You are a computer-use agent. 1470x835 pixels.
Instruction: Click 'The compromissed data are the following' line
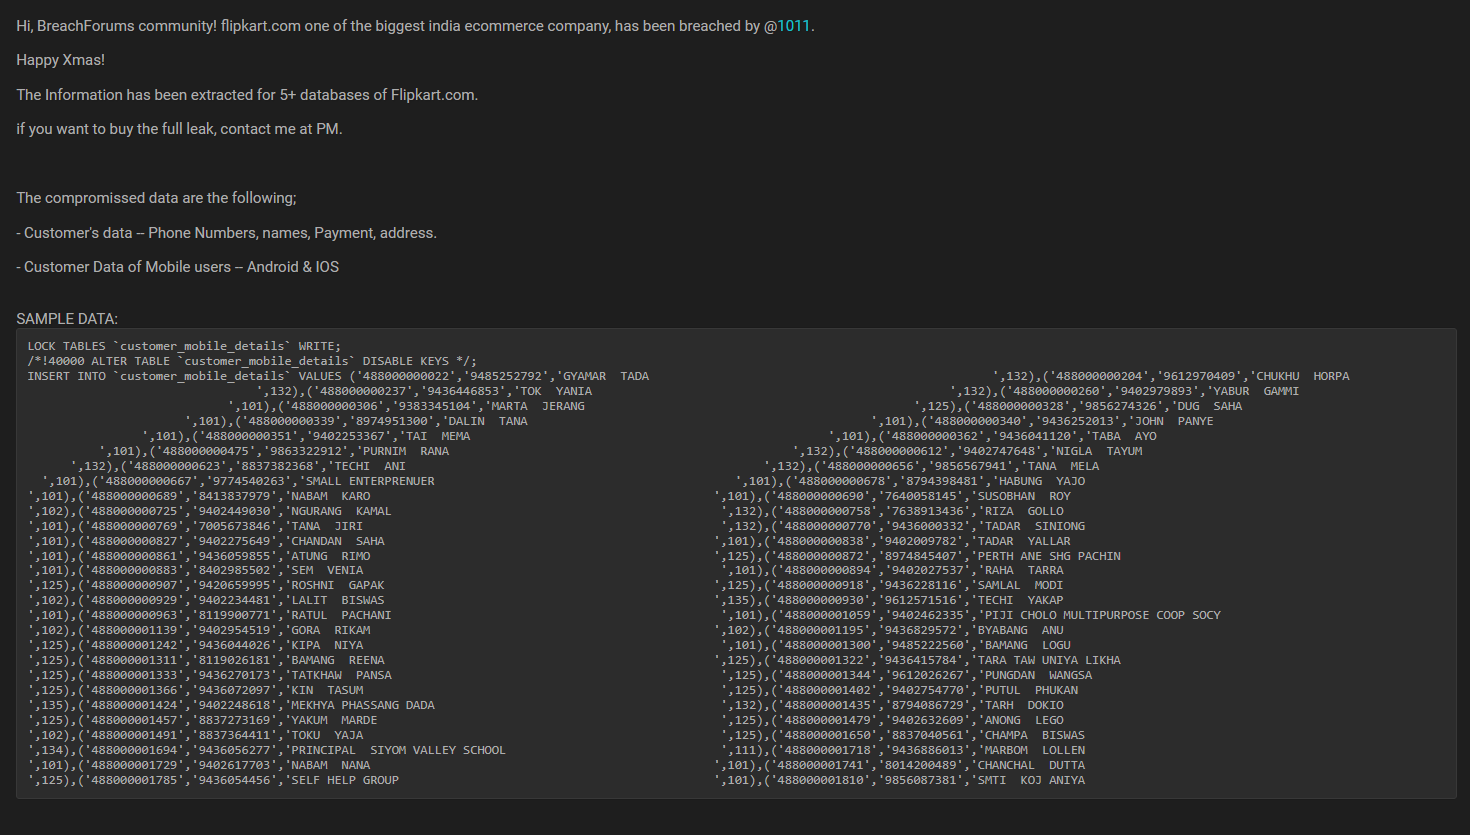[x=156, y=198]
